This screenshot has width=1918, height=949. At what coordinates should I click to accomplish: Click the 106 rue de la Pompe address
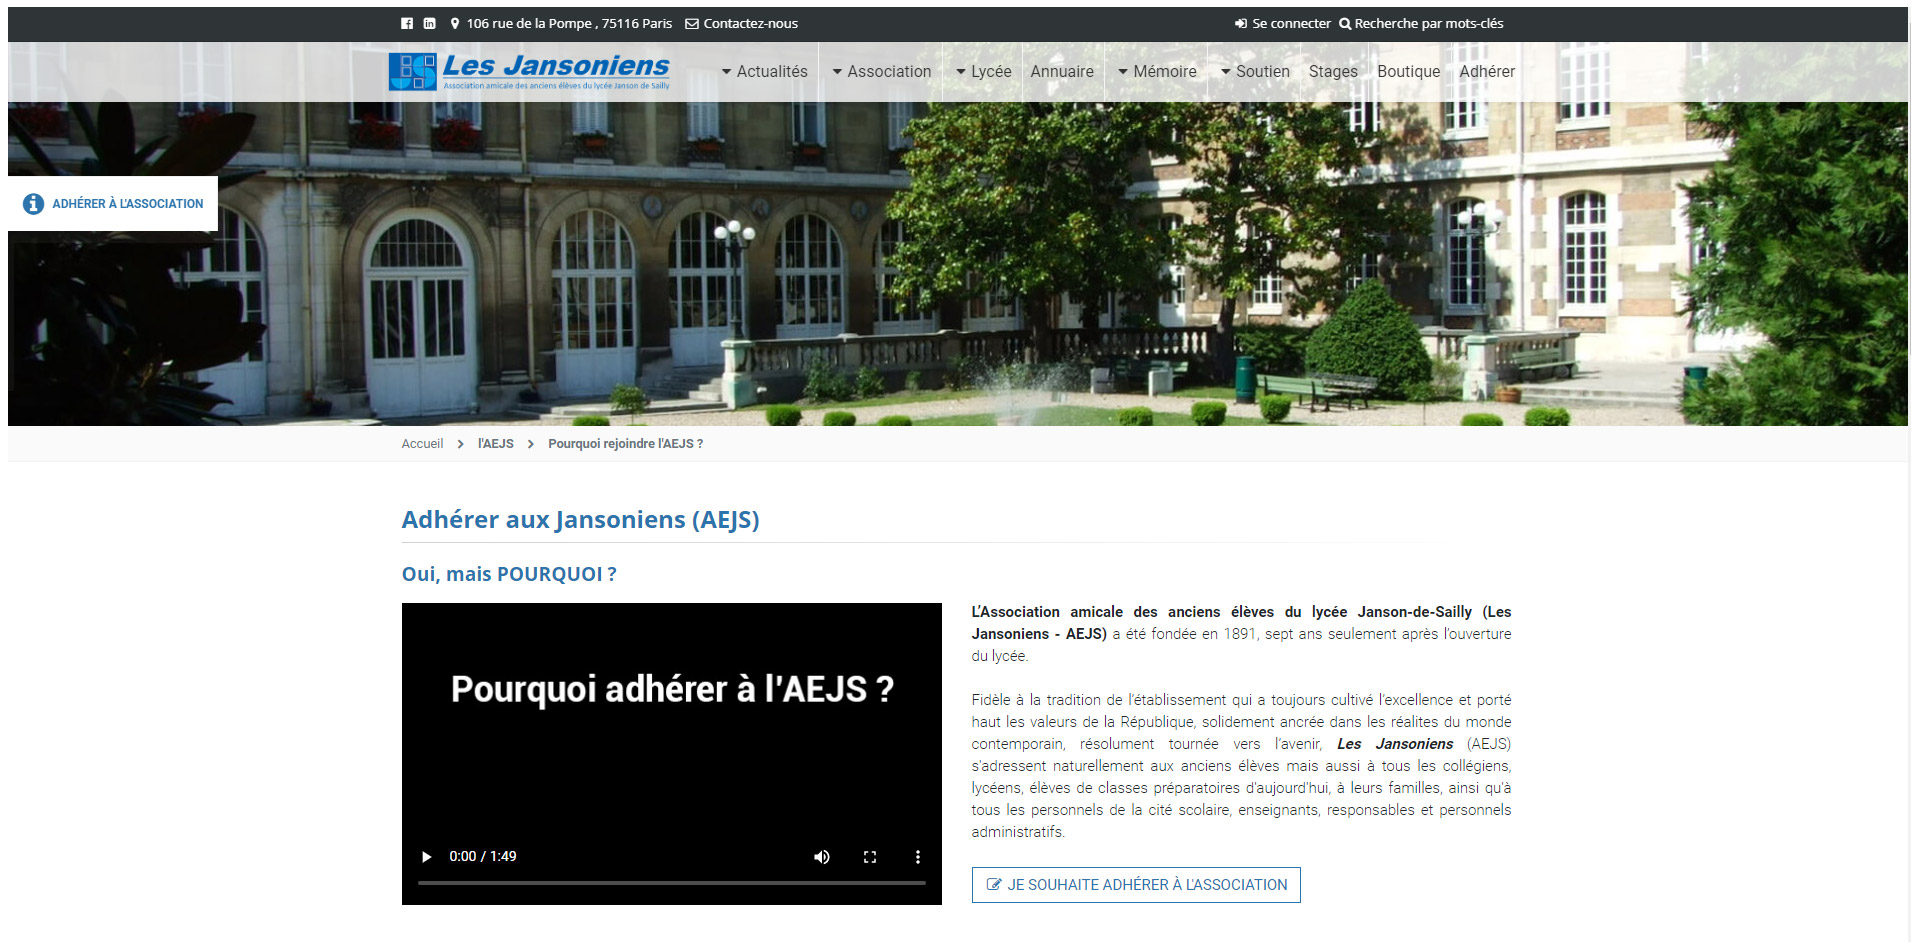click(x=569, y=23)
